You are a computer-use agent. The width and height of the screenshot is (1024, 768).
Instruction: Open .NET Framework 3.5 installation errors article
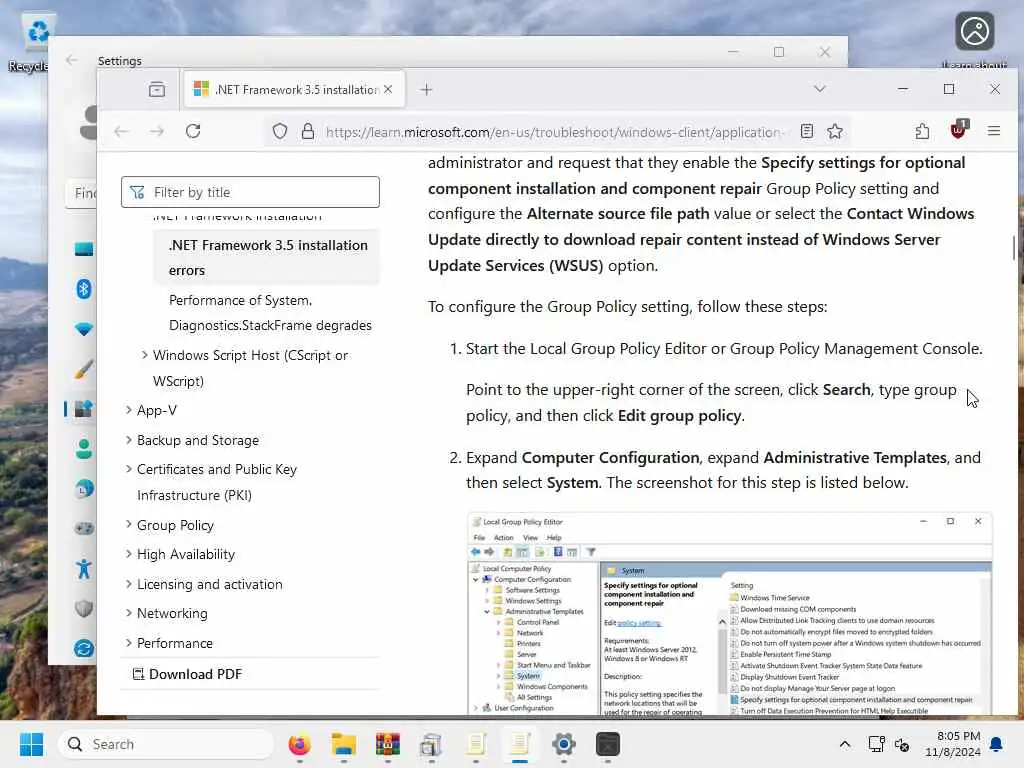point(268,257)
